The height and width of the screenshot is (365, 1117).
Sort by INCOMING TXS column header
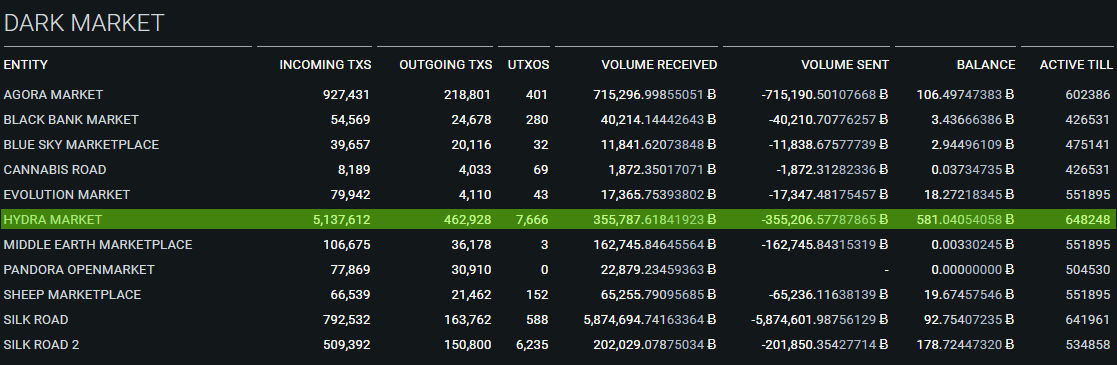click(325, 65)
